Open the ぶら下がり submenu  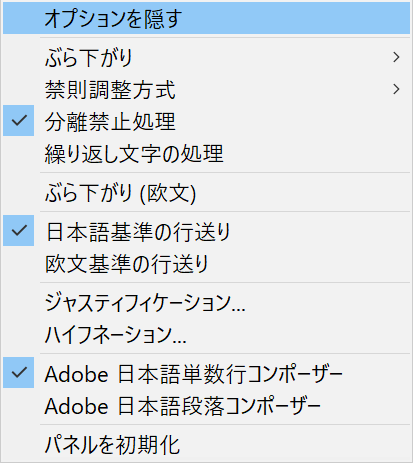(x=206, y=58)
